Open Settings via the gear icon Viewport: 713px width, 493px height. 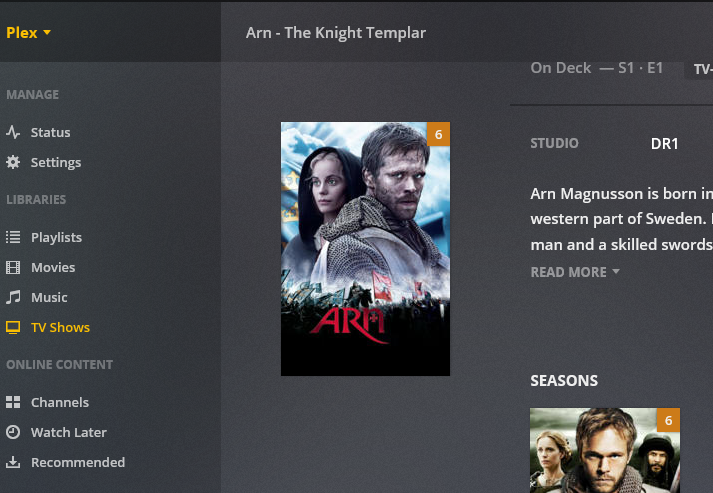(x=13, y=162)
